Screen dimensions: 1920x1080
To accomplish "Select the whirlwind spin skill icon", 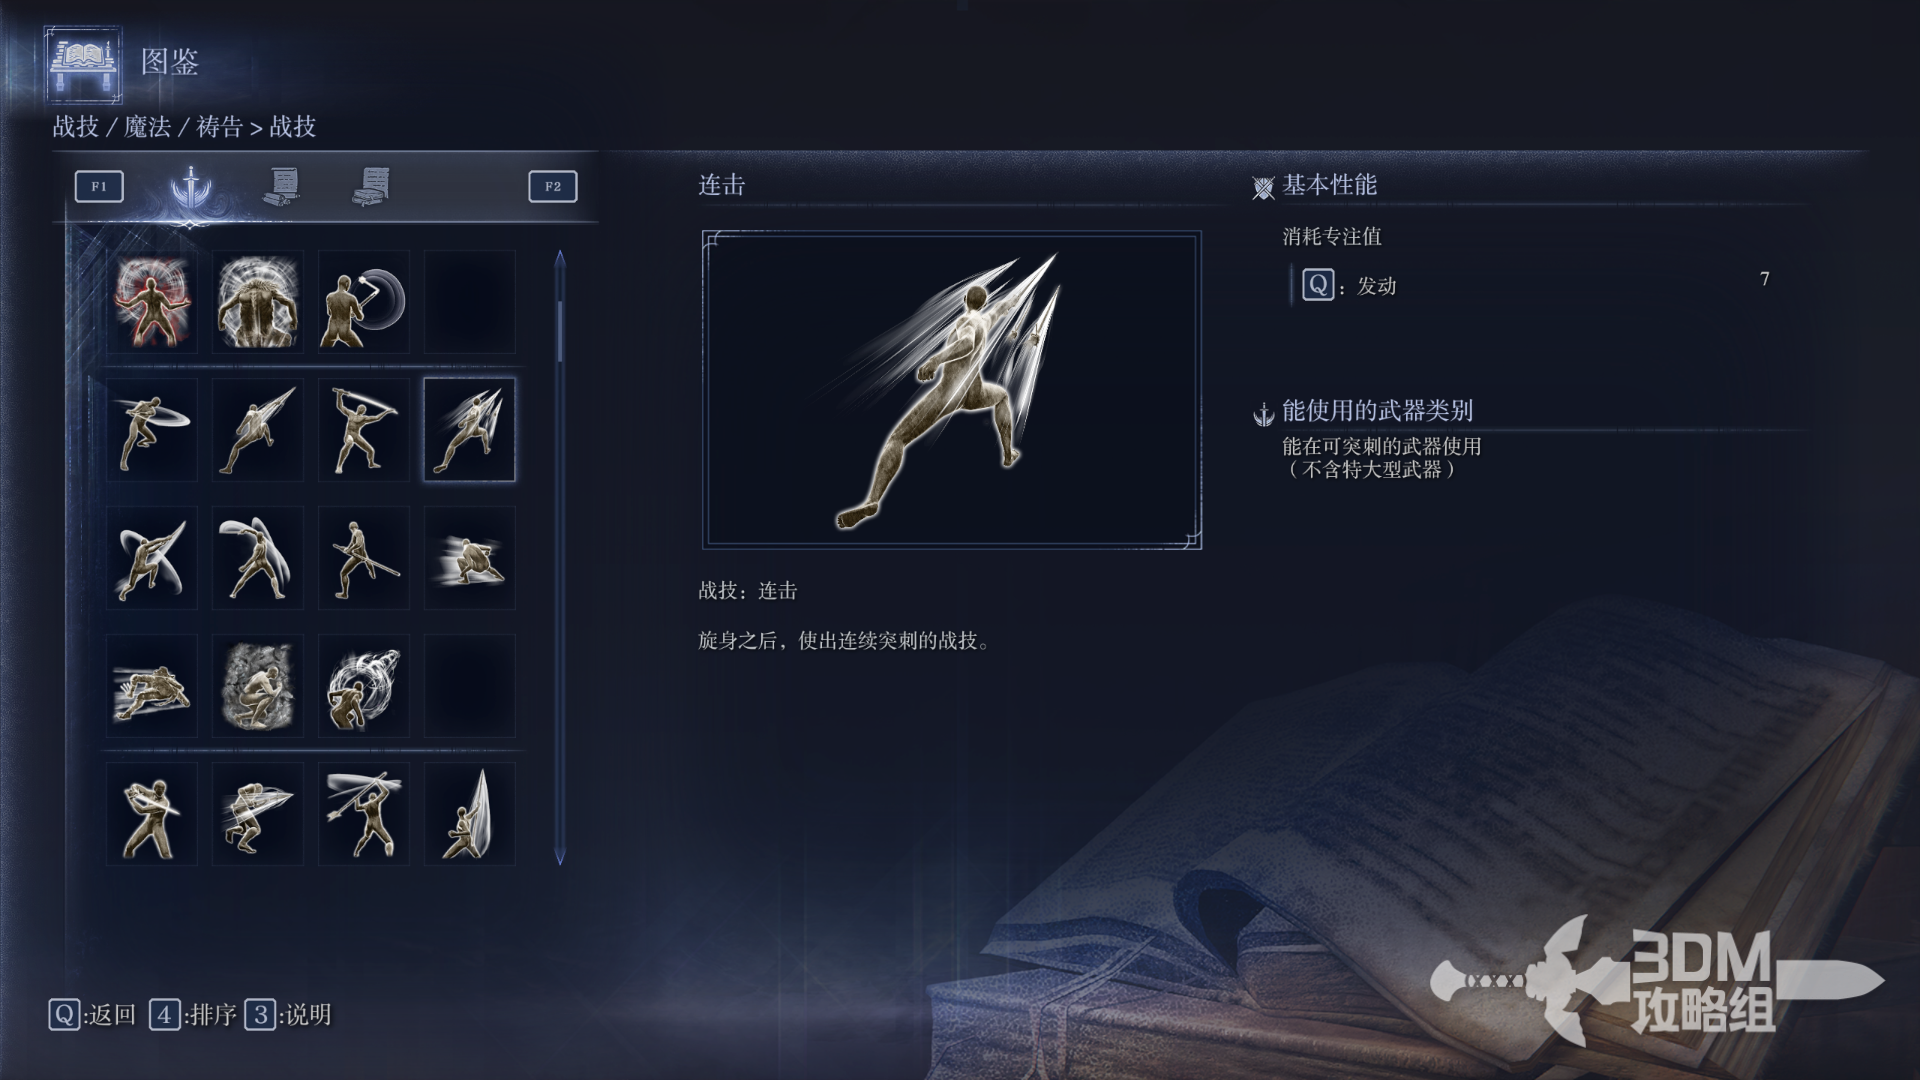I will 364,686.
